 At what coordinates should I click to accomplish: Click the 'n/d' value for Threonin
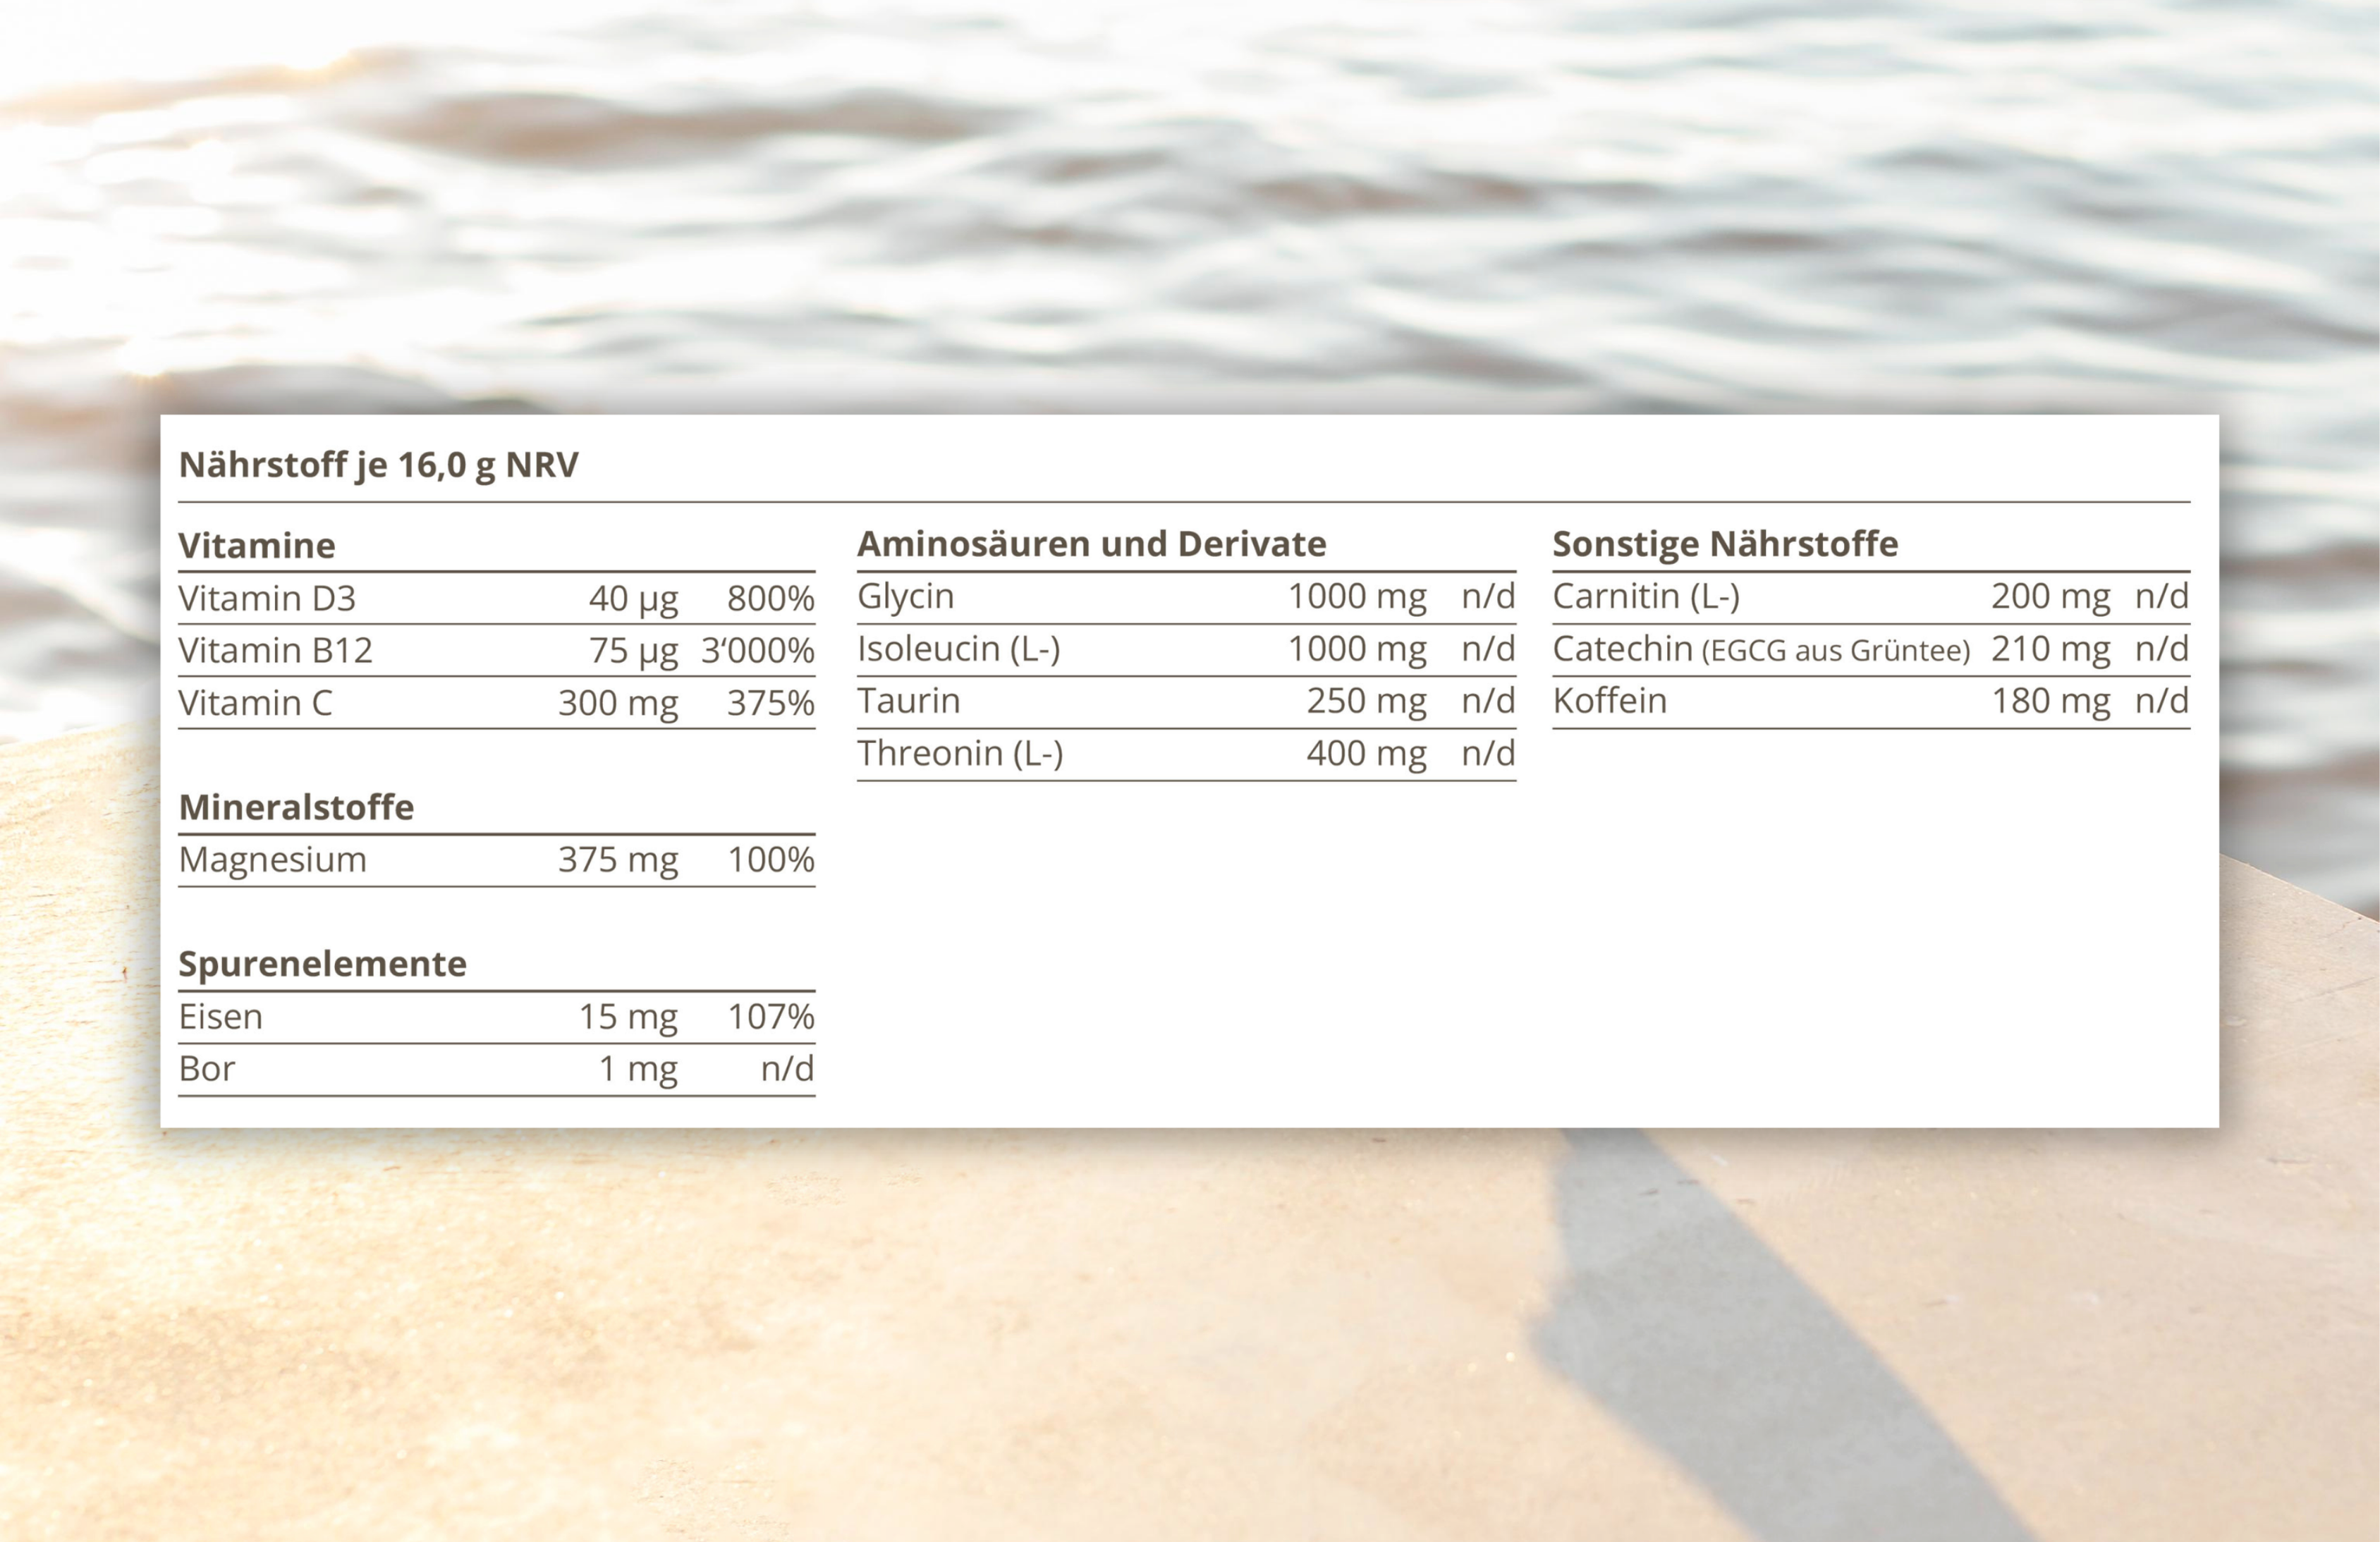click(1488, 753)
